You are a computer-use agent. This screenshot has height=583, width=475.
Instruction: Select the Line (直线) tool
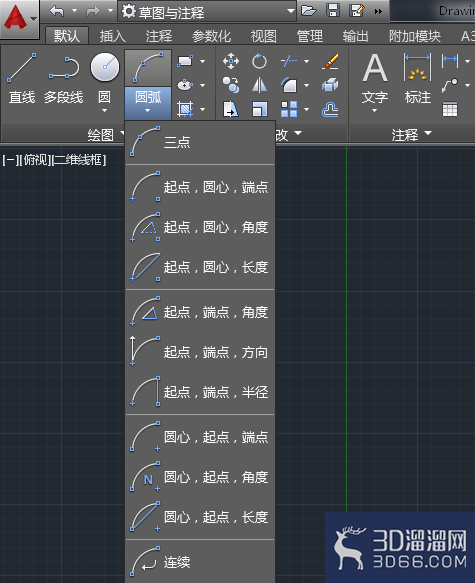point(22,78)
